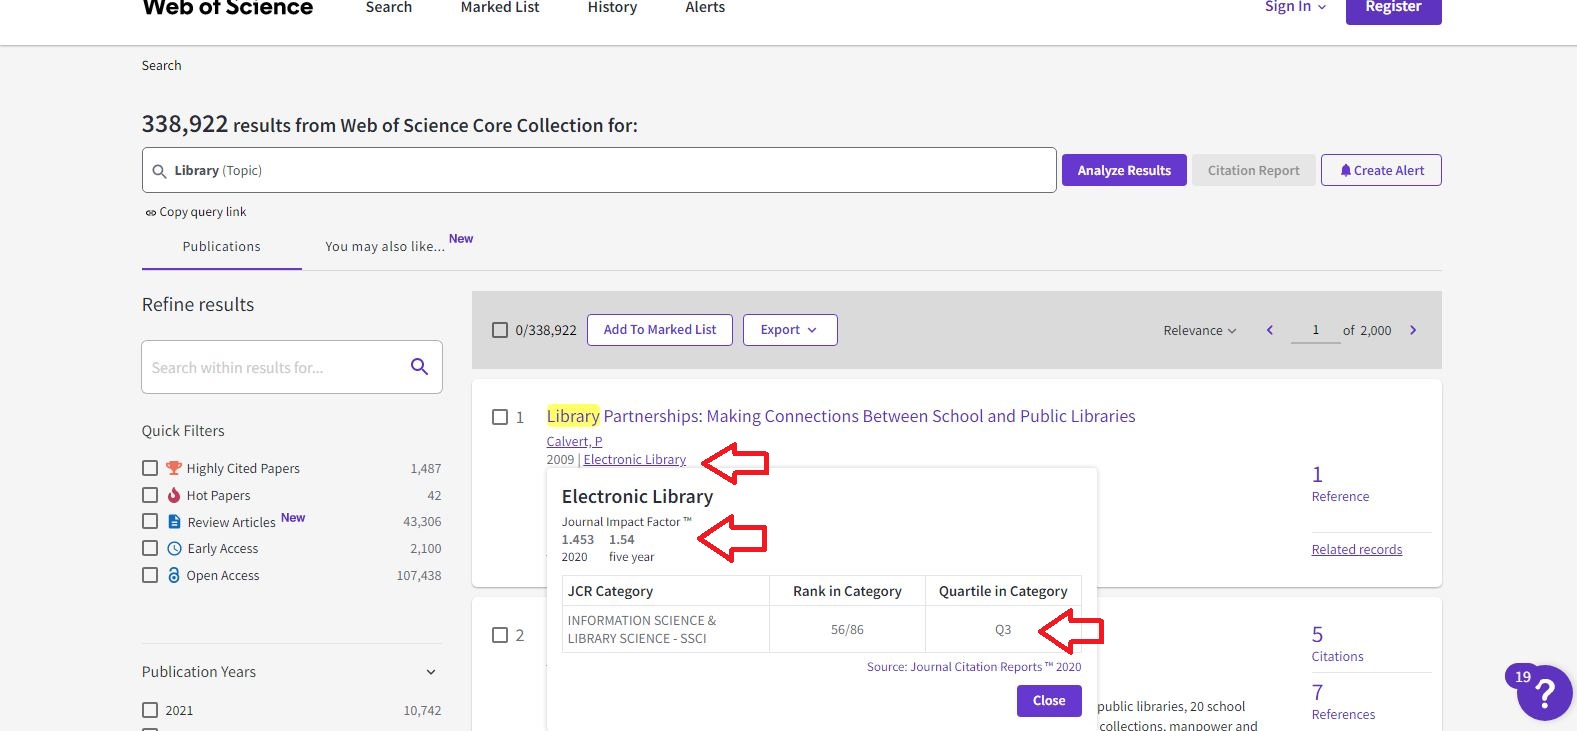The height and width of the screenshot is (731, 1577).
Task: Click Information Science & Library Science category
Action: 642,629
